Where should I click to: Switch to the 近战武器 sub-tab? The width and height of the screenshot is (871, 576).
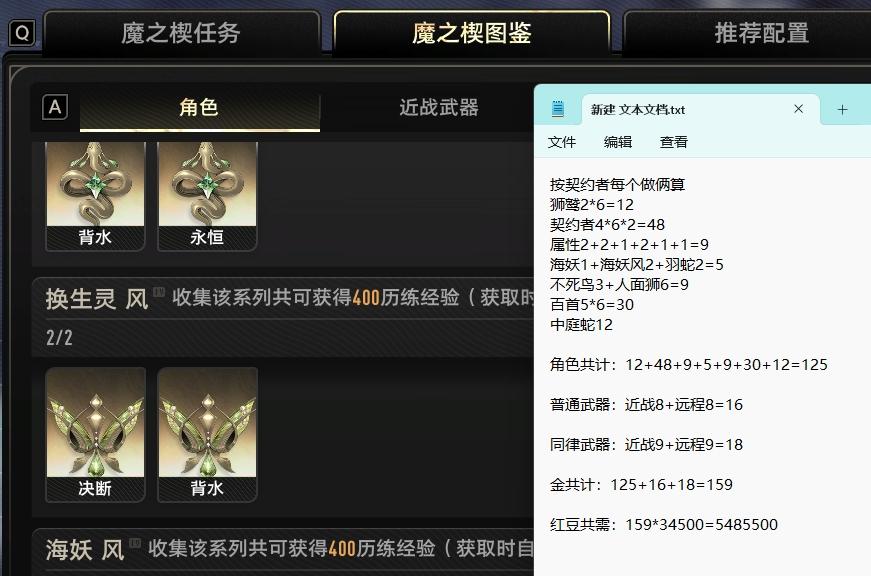(439, 107)
